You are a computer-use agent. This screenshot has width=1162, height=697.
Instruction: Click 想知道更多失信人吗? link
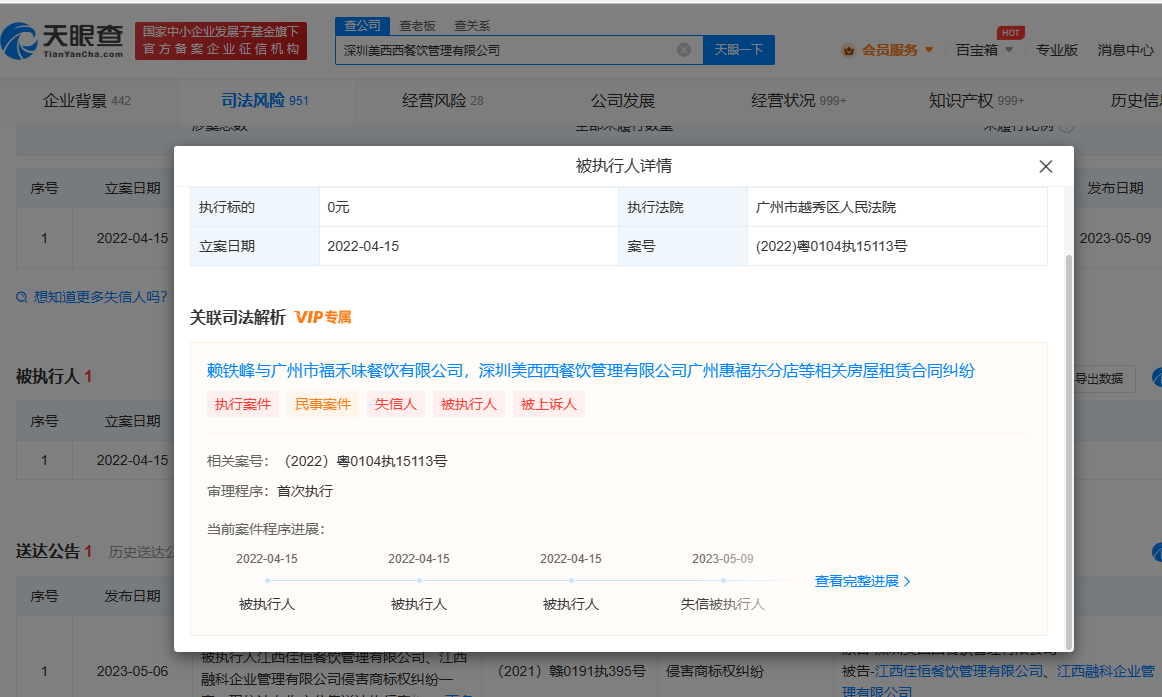(x=101, y=297)
